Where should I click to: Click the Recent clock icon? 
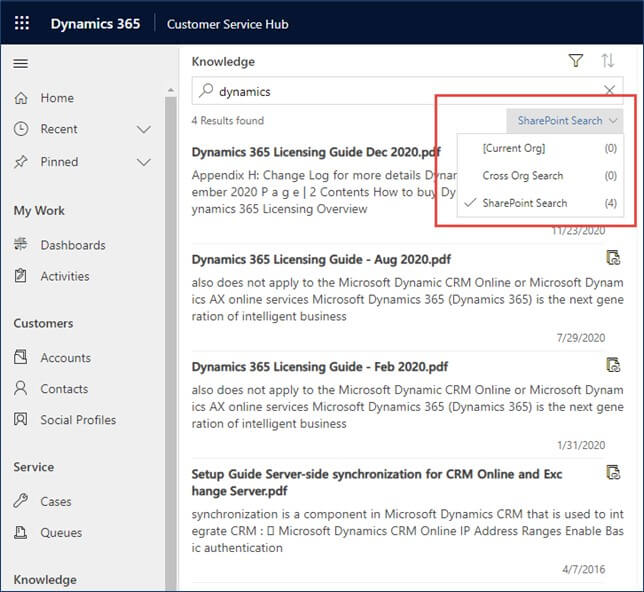click(x=21, y=129)
